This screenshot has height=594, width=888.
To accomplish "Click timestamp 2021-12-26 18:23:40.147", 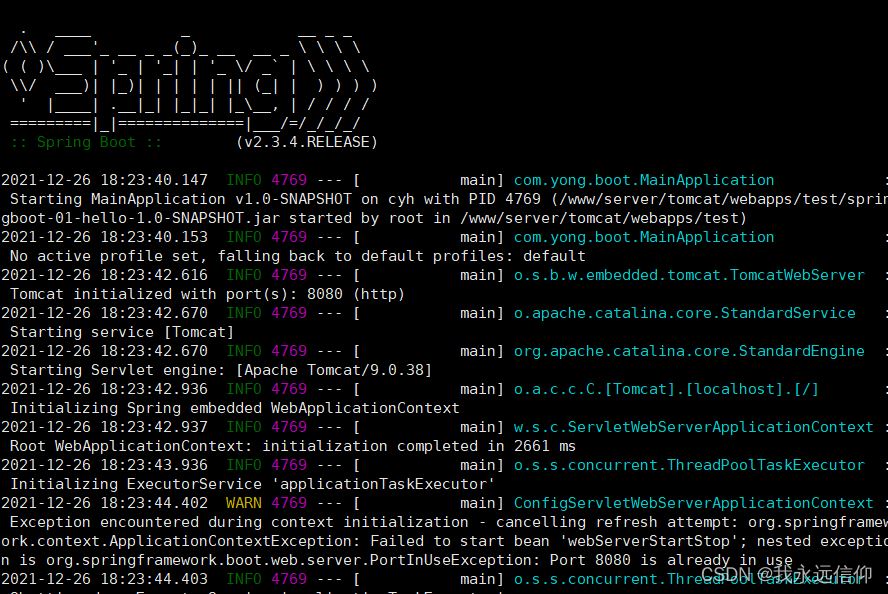I will pos(104,180).
